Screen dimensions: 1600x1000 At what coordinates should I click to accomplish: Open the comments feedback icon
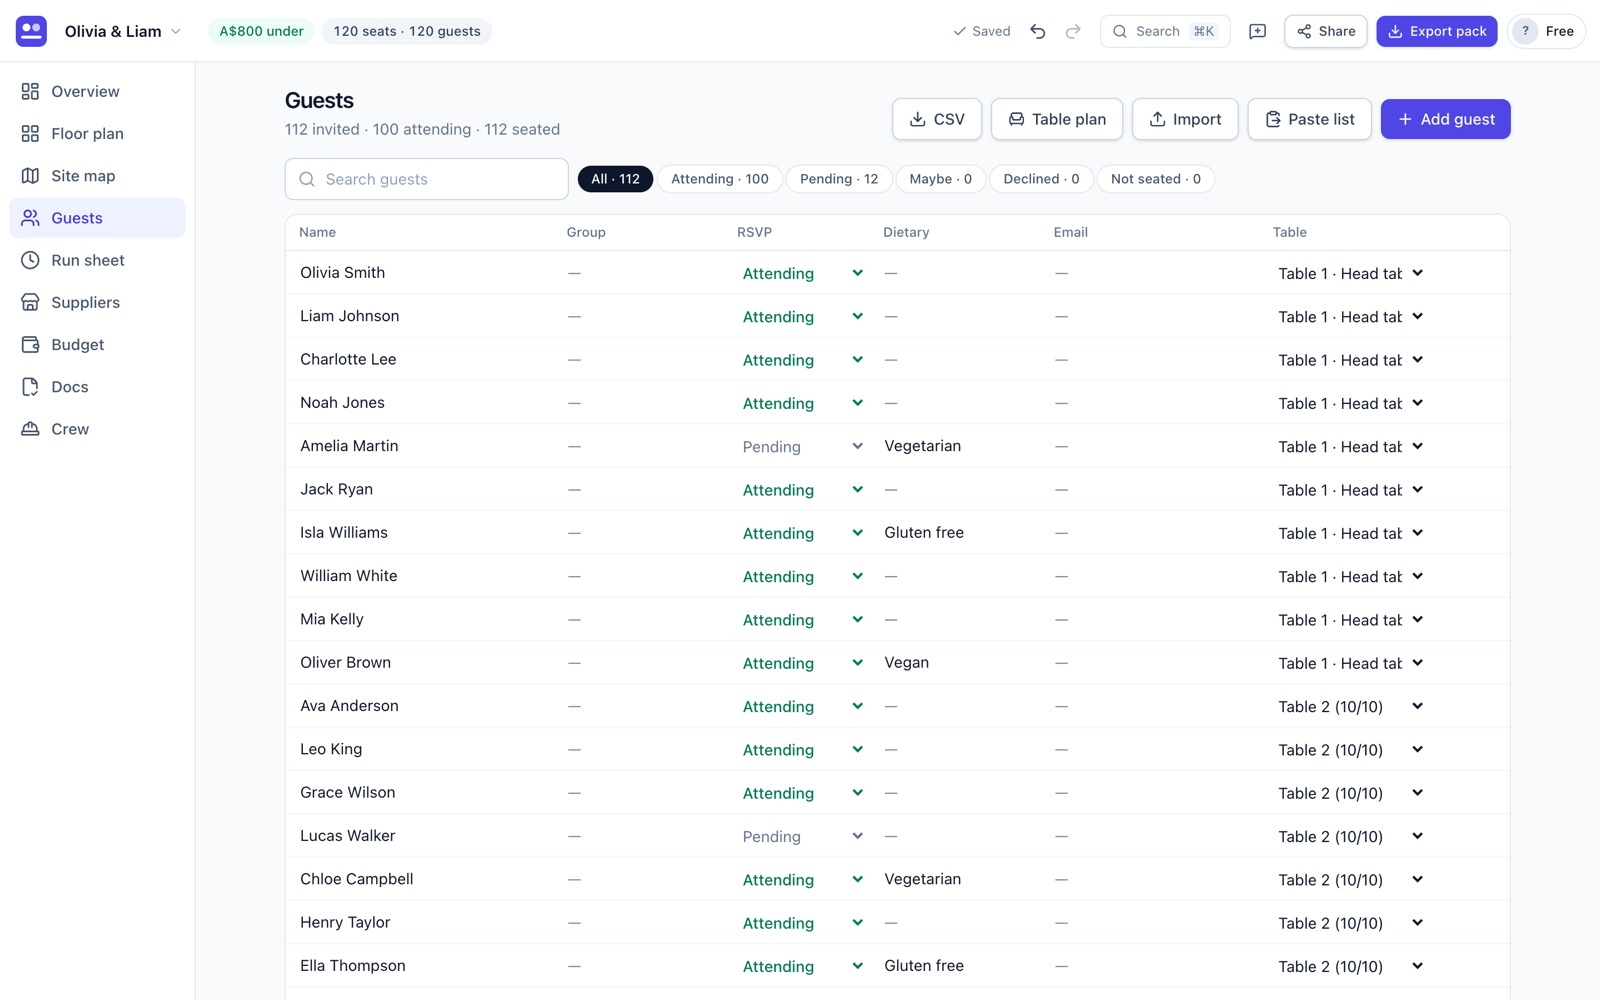click(1258, 31)
